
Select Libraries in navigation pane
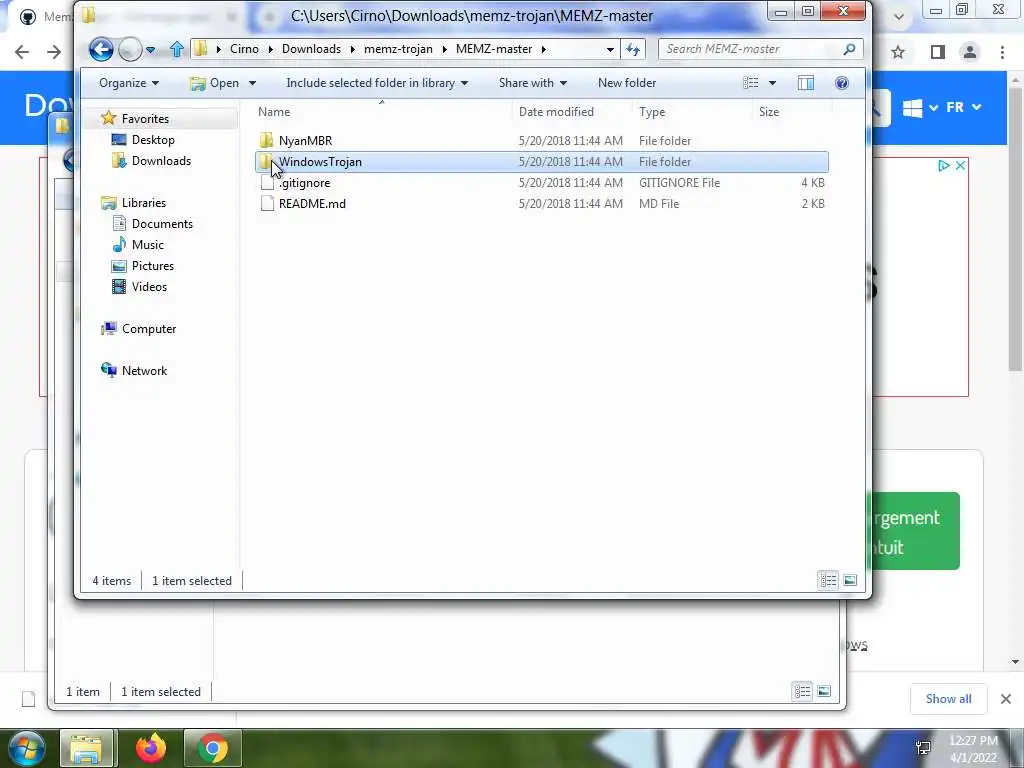(x=144, y=202)
